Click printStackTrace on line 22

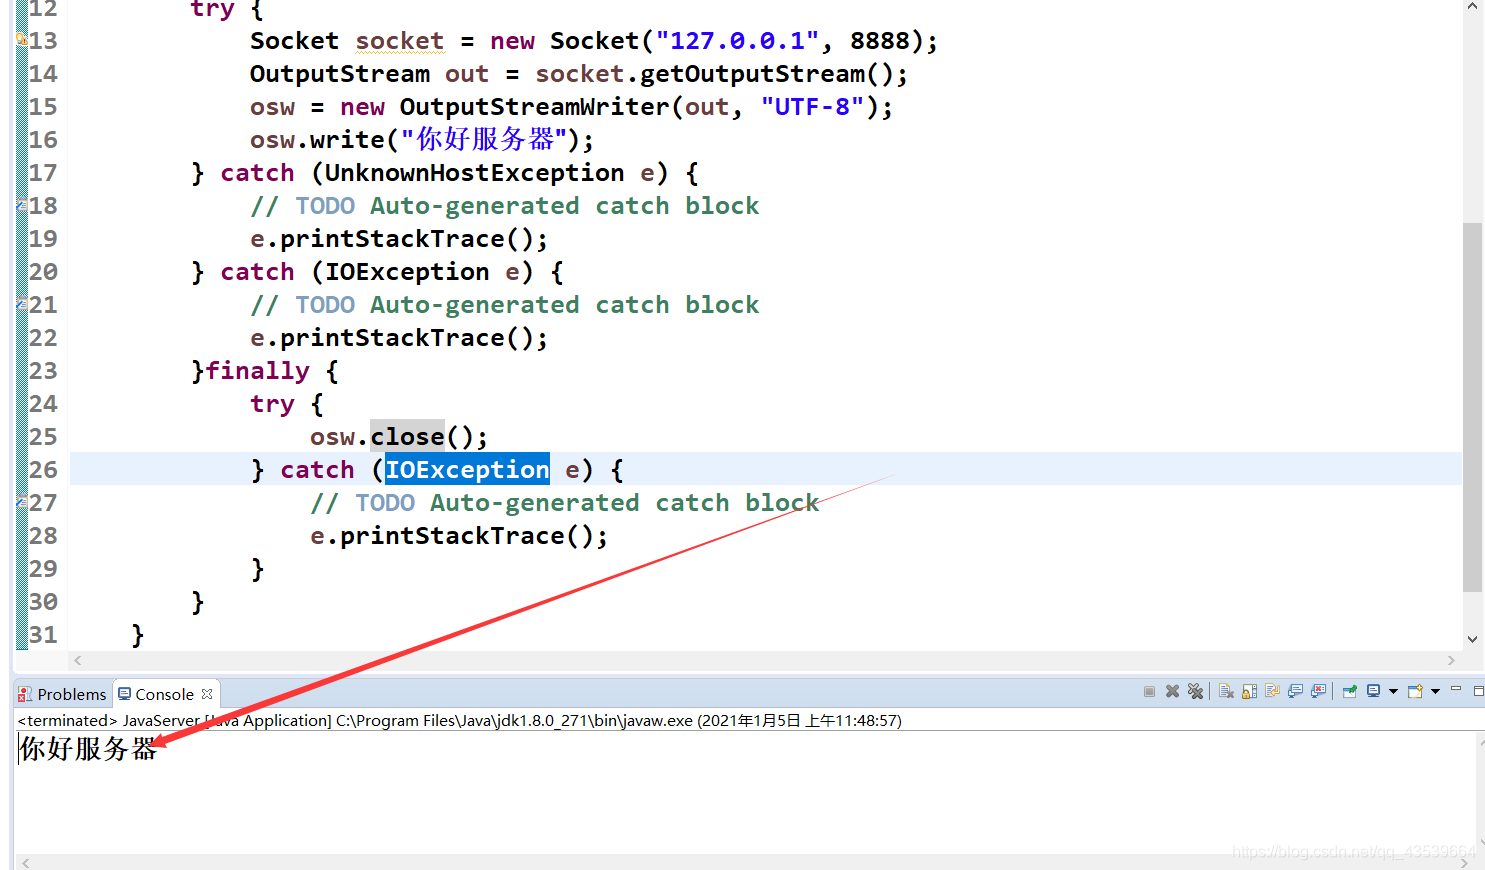pyautogui.click(x=392, y=338)
